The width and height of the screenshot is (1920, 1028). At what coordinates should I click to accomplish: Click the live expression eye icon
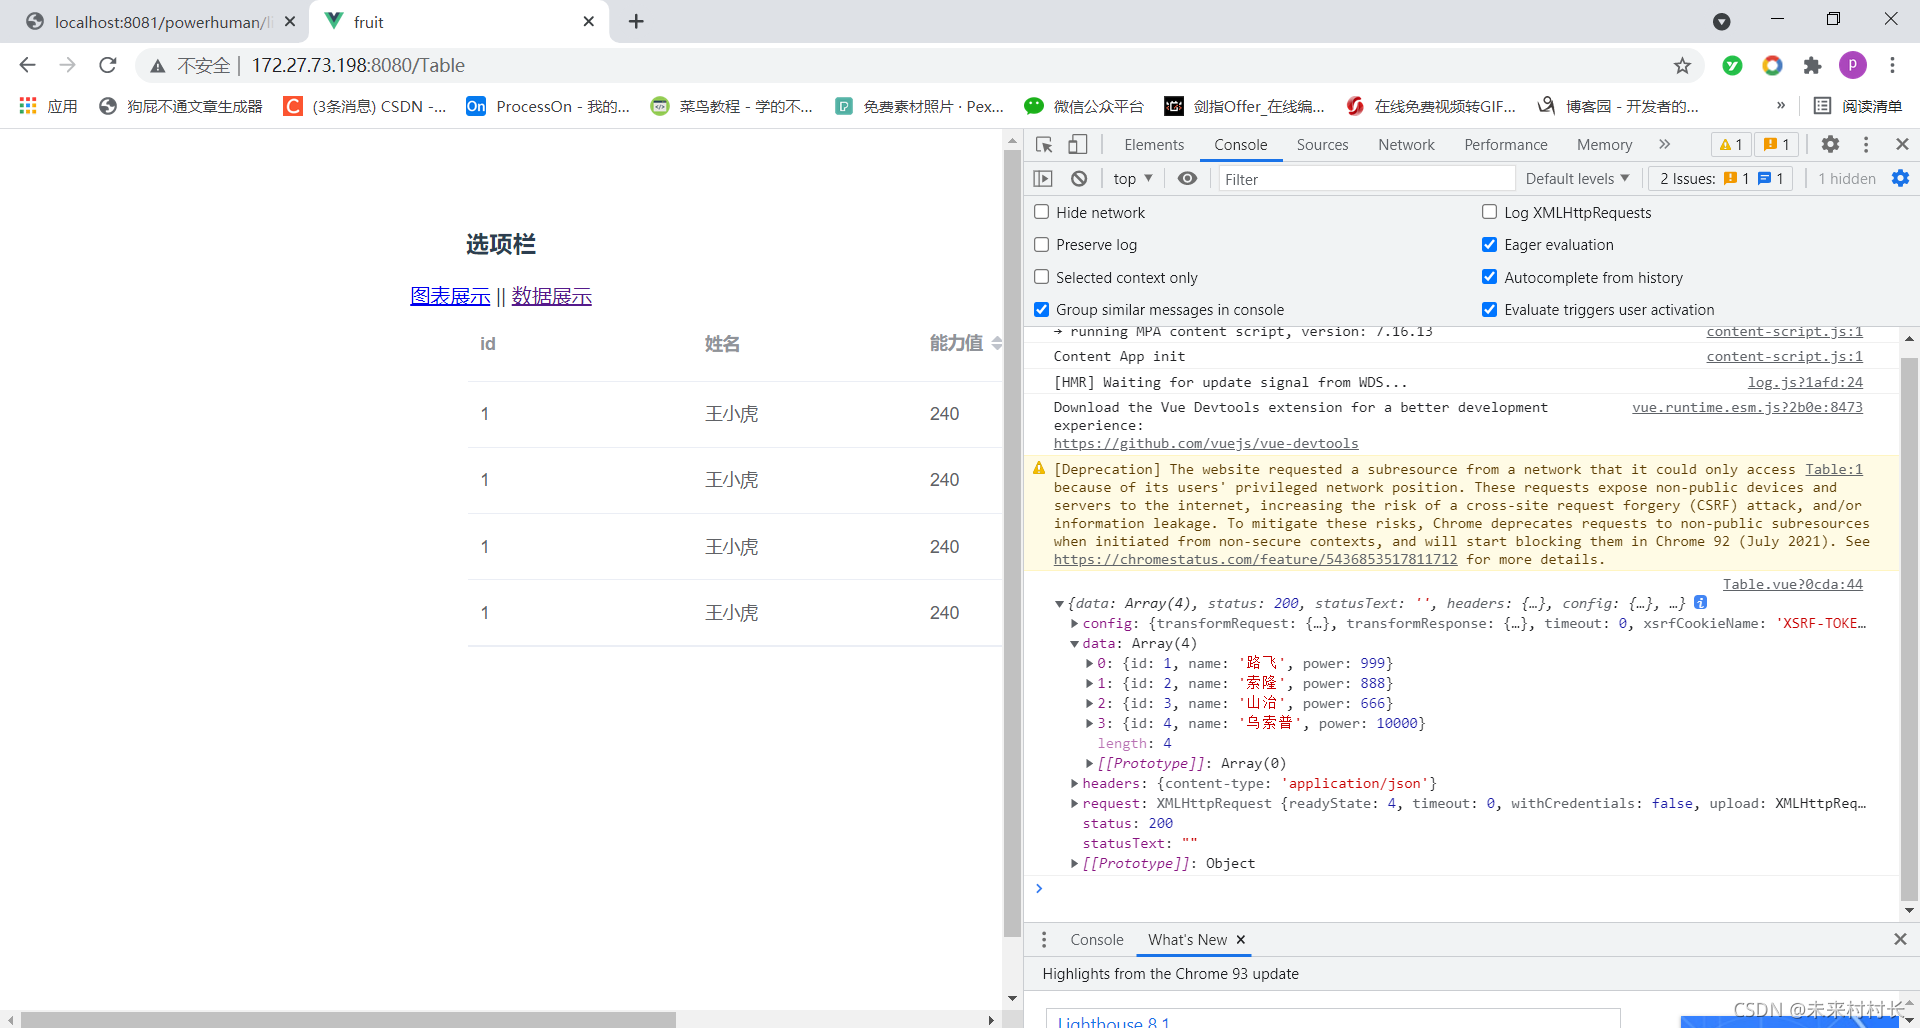(1187, 179)
